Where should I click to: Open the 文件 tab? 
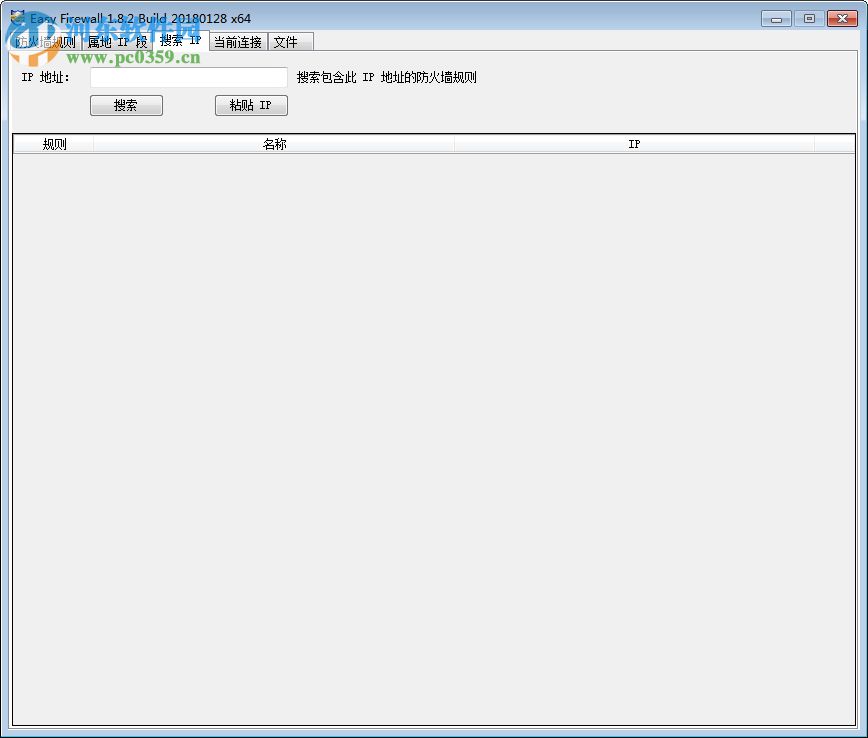pyautogui.click(x=289, y=42)
